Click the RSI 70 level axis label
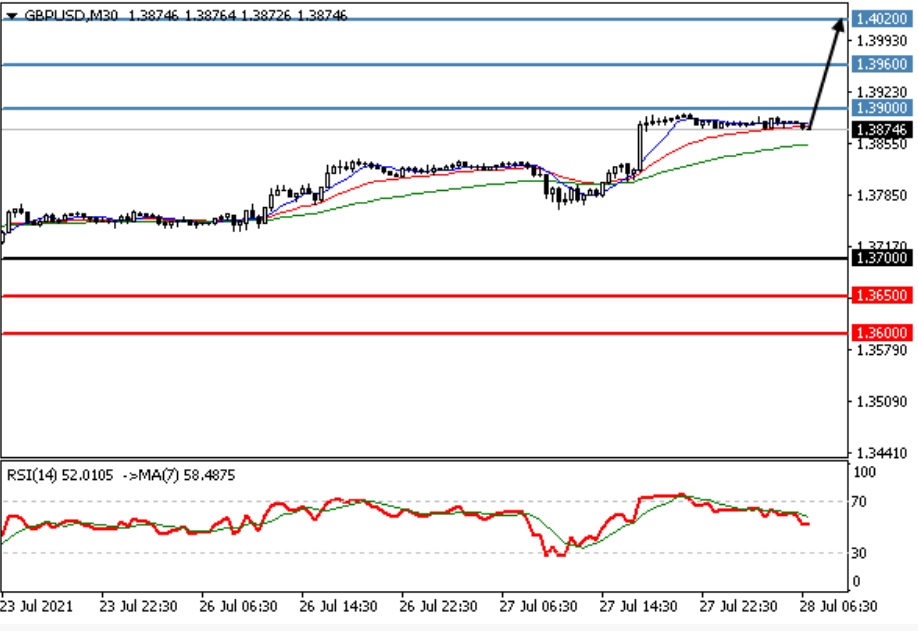The height and width of the screenshot is (631, 918). coord(859,502)
